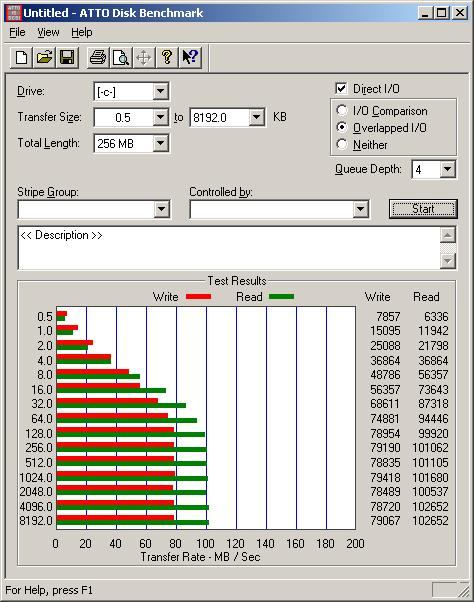Open Print Preview toolbar icon
The image size is (474, 602).
pos(121,58)
